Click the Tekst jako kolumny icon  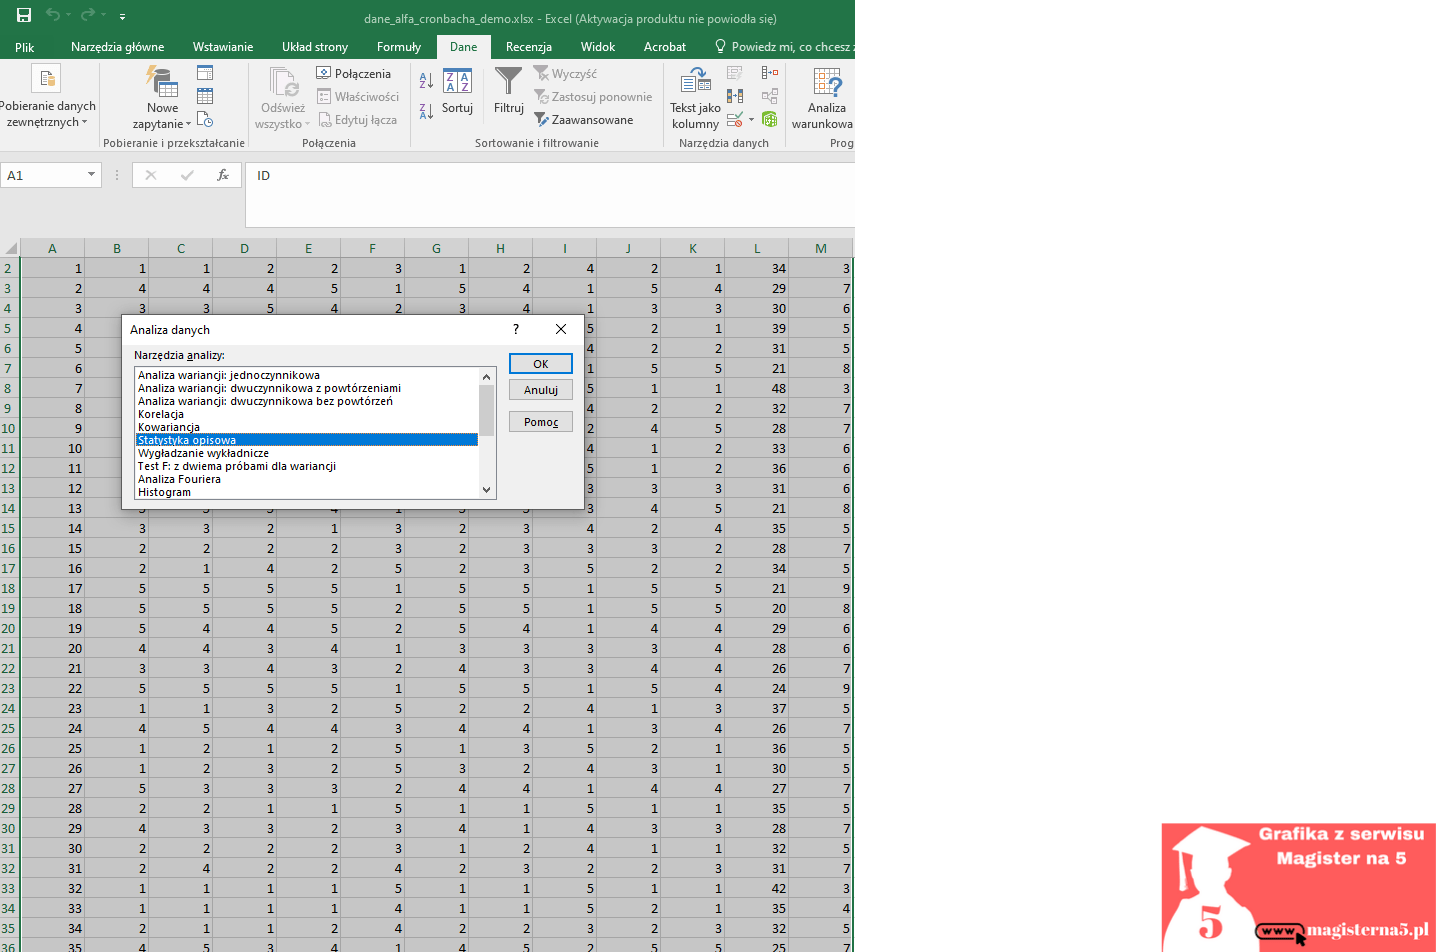pyautogui.click(x=695, y=82)
